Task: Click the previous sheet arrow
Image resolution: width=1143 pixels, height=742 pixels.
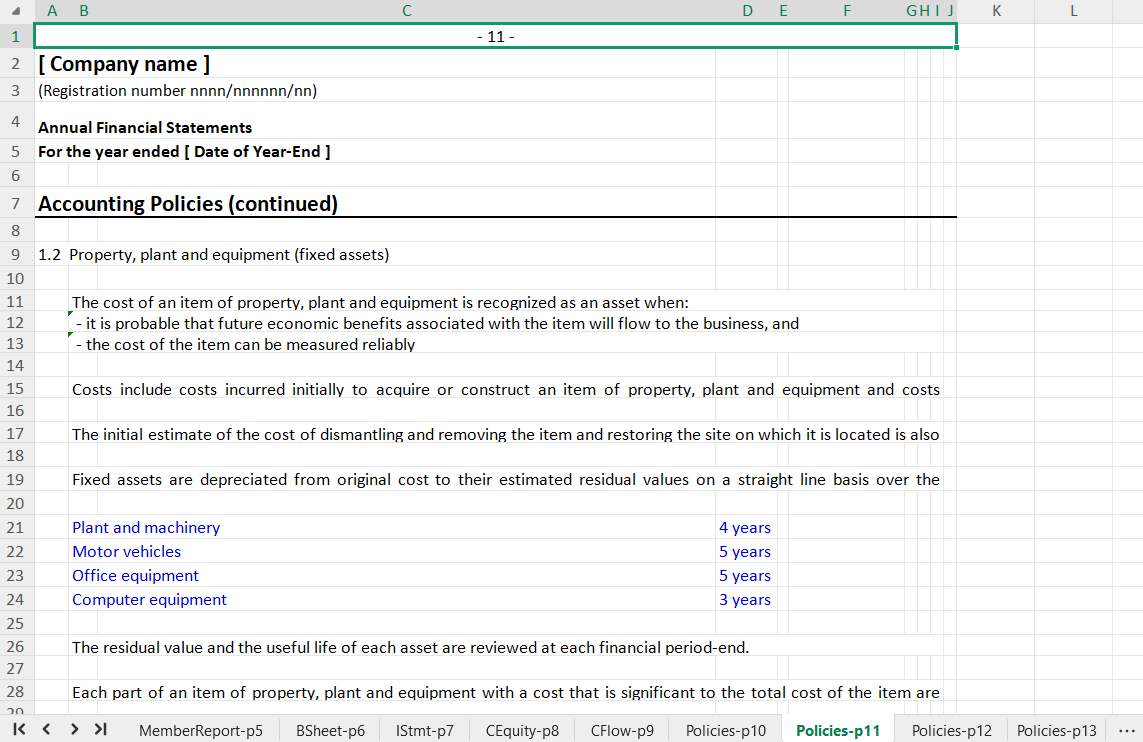Action: [46, 729]
